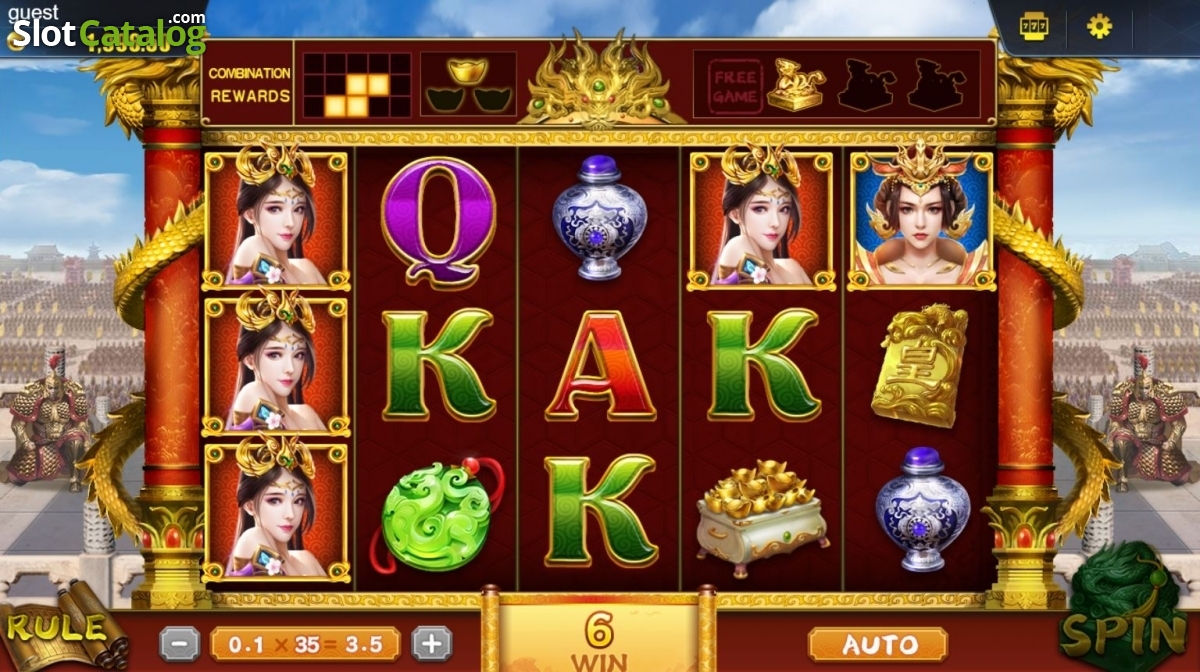The image size is (1200, 672).
Task: Click the Combination Rewards label
Action: 250,85
